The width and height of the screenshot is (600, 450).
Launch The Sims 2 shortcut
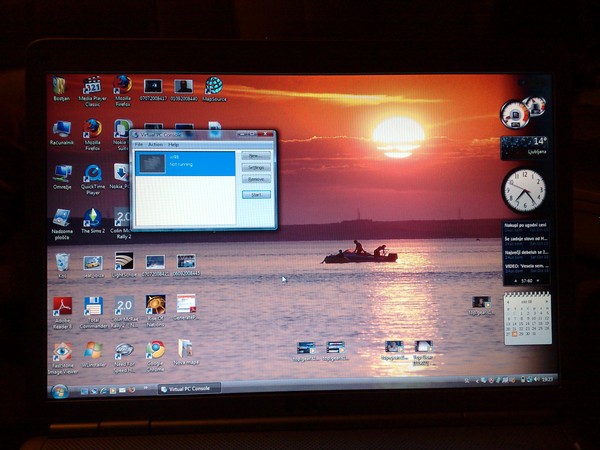[93, 221]
